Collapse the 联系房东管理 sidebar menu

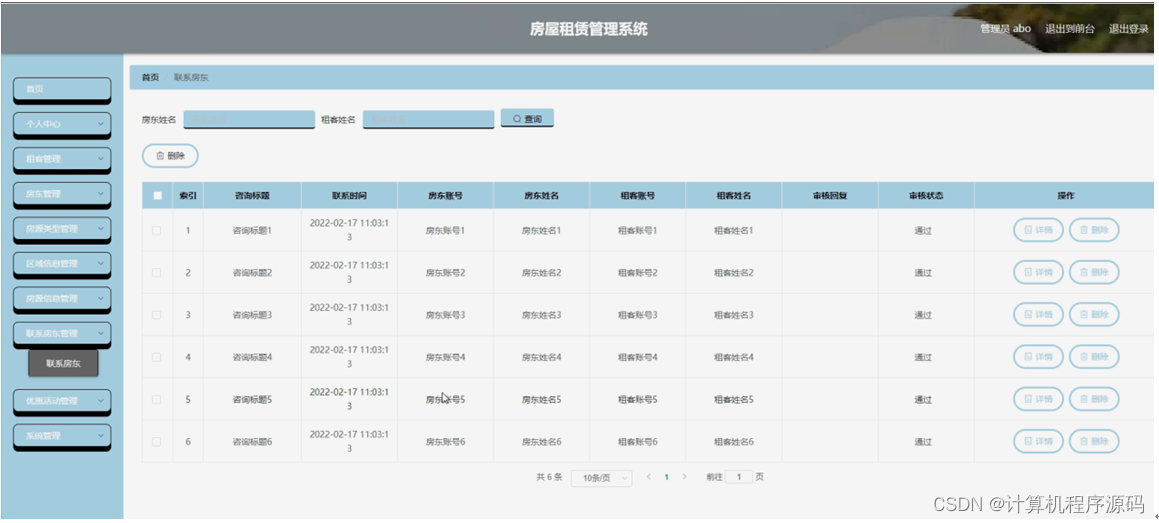click(x=62, y=334)
